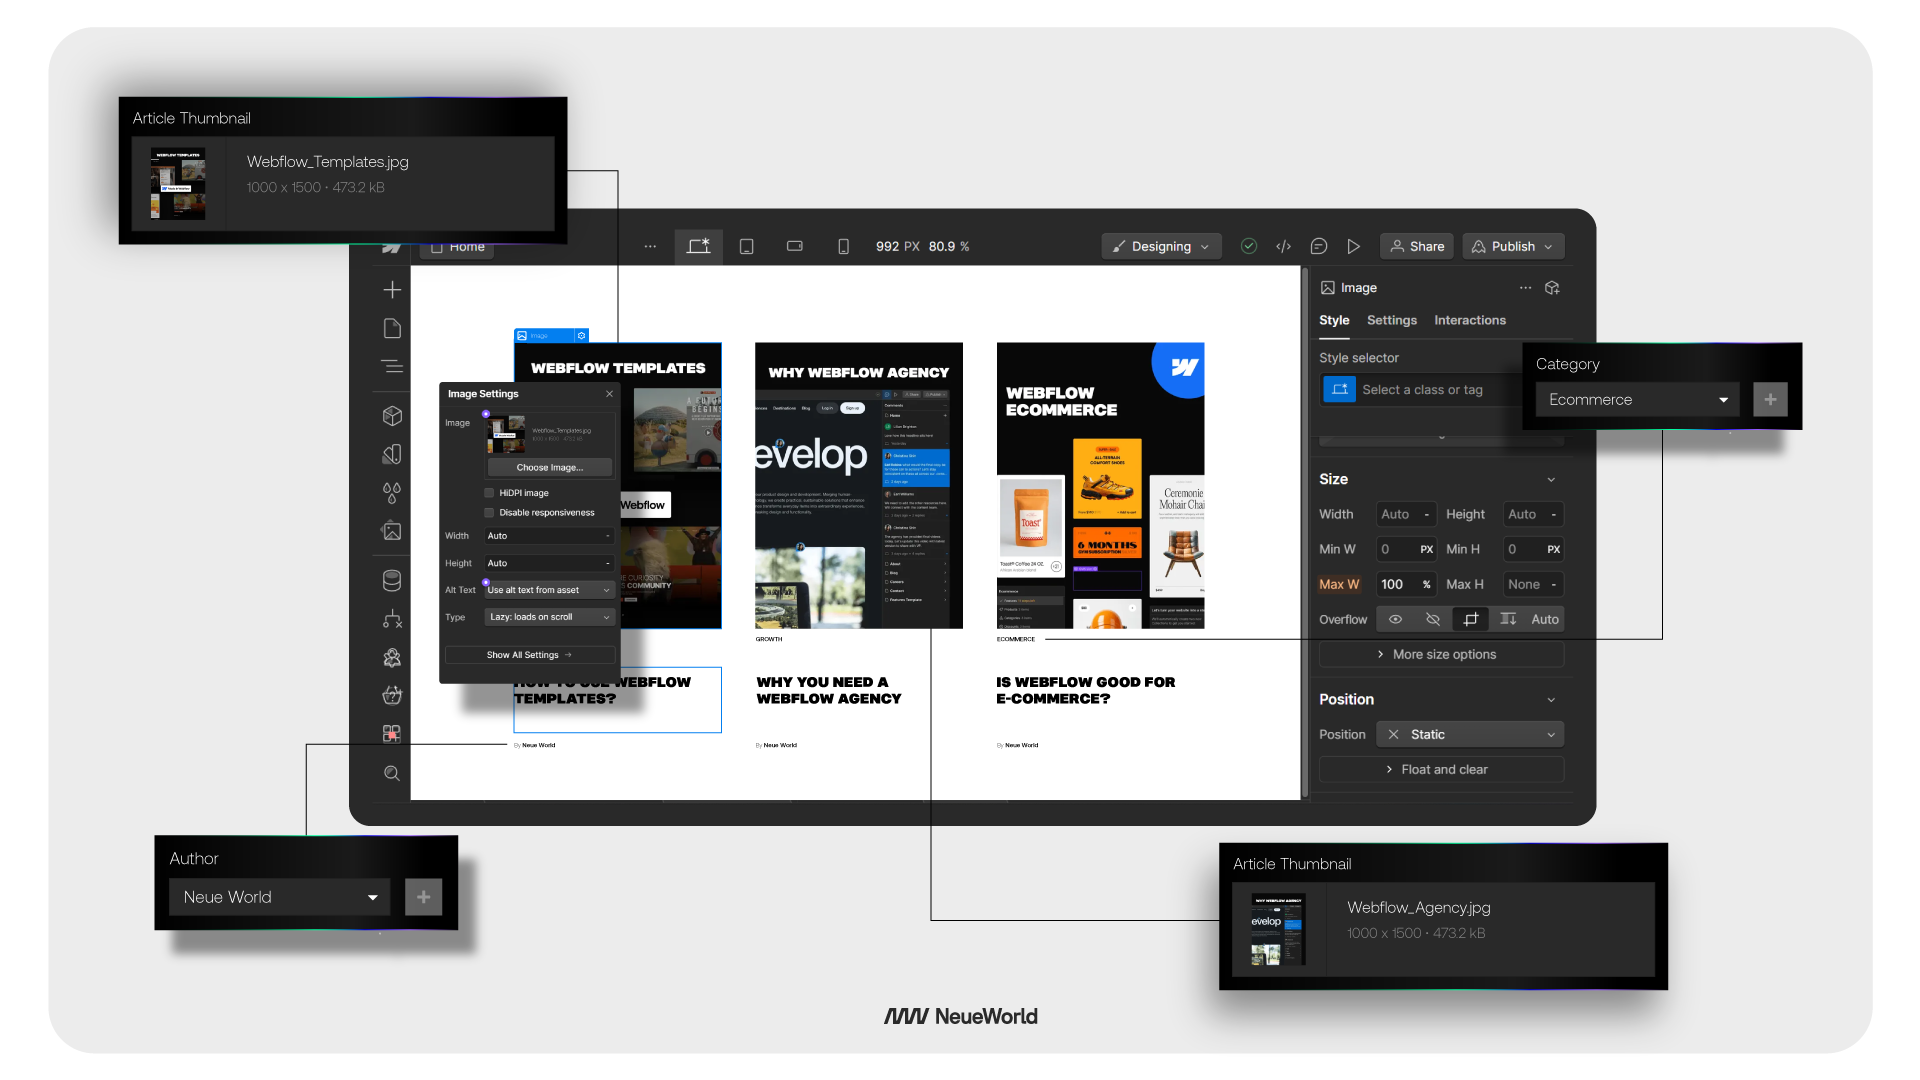Select the base desktop breakpoint icon
1920x1080 pixels.
tap(698, 246)
